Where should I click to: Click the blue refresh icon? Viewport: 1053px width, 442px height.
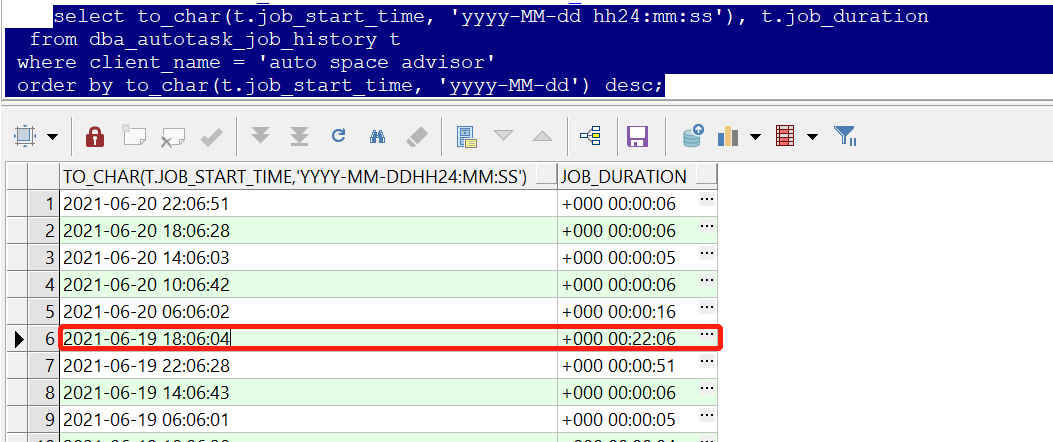338,136
